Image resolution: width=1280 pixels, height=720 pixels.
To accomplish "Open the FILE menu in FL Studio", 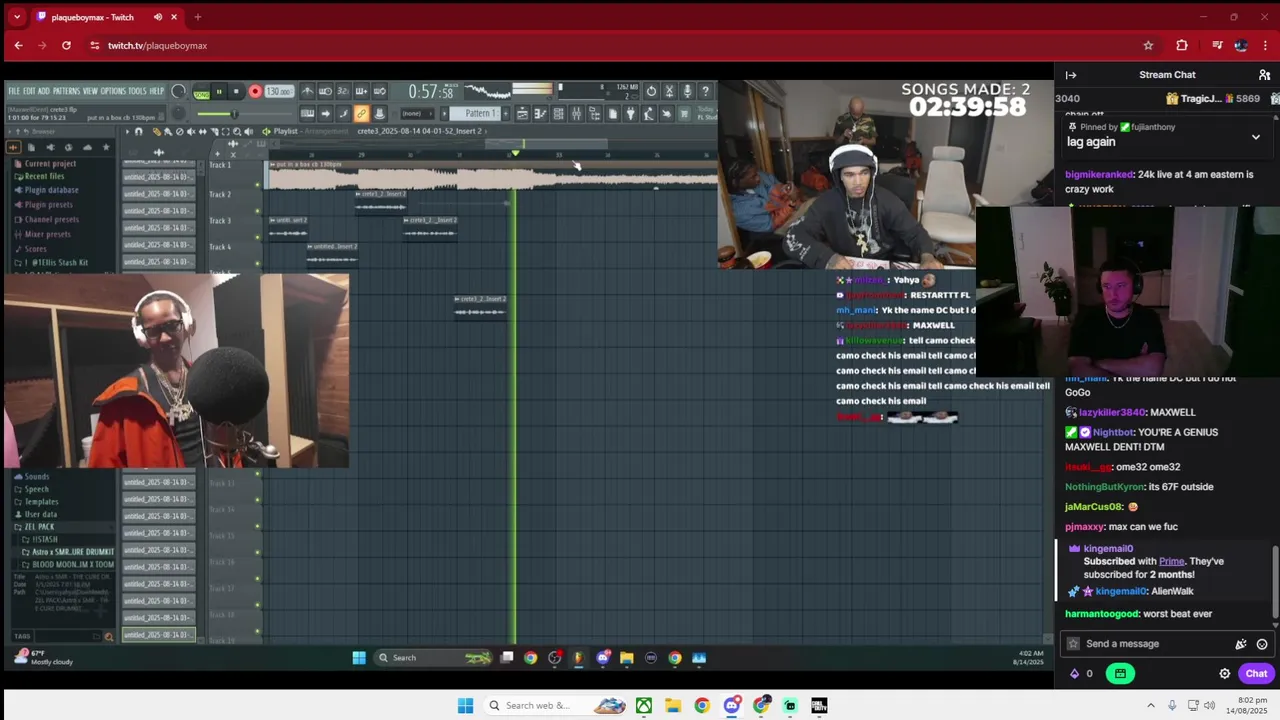I will (x=14, y=91).
